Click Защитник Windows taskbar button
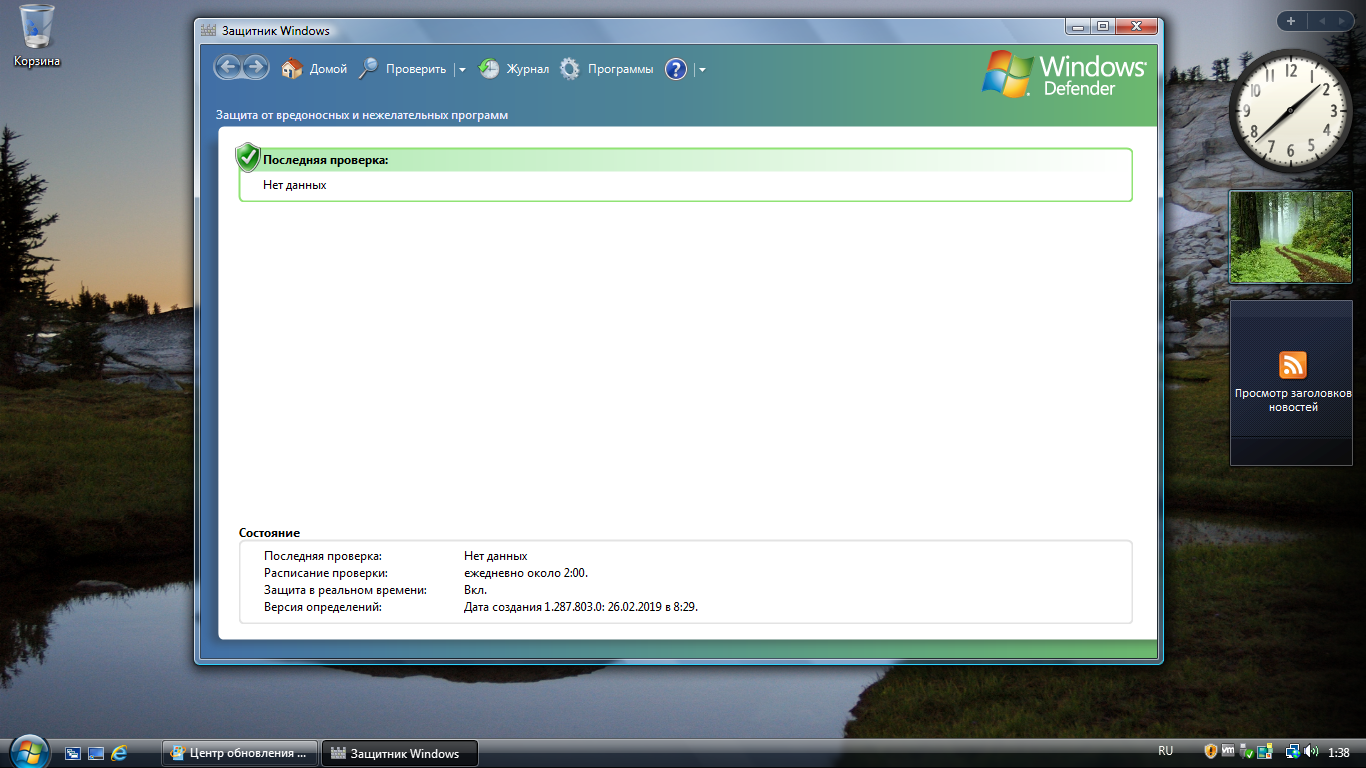Viewport: 1366px width, 768px height. pos(399,753)
